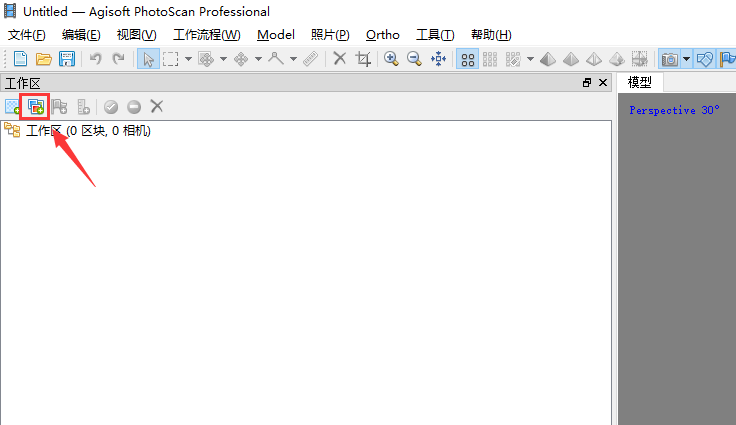
Task: Expand the rectangle selection tool dropdown arrow
Action: click(x=188, y=59)
